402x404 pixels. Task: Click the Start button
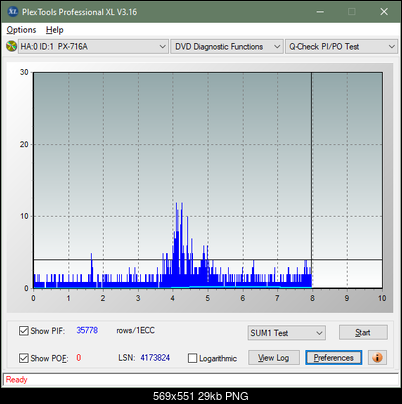[363, 333]
